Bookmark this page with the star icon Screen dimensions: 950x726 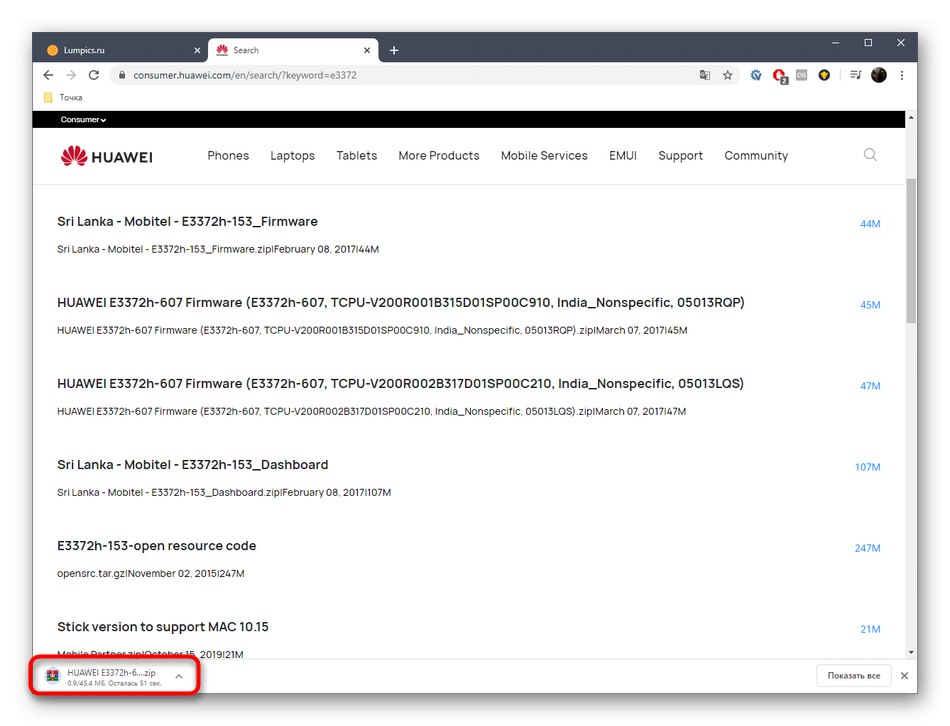click(x=728, y=75)
